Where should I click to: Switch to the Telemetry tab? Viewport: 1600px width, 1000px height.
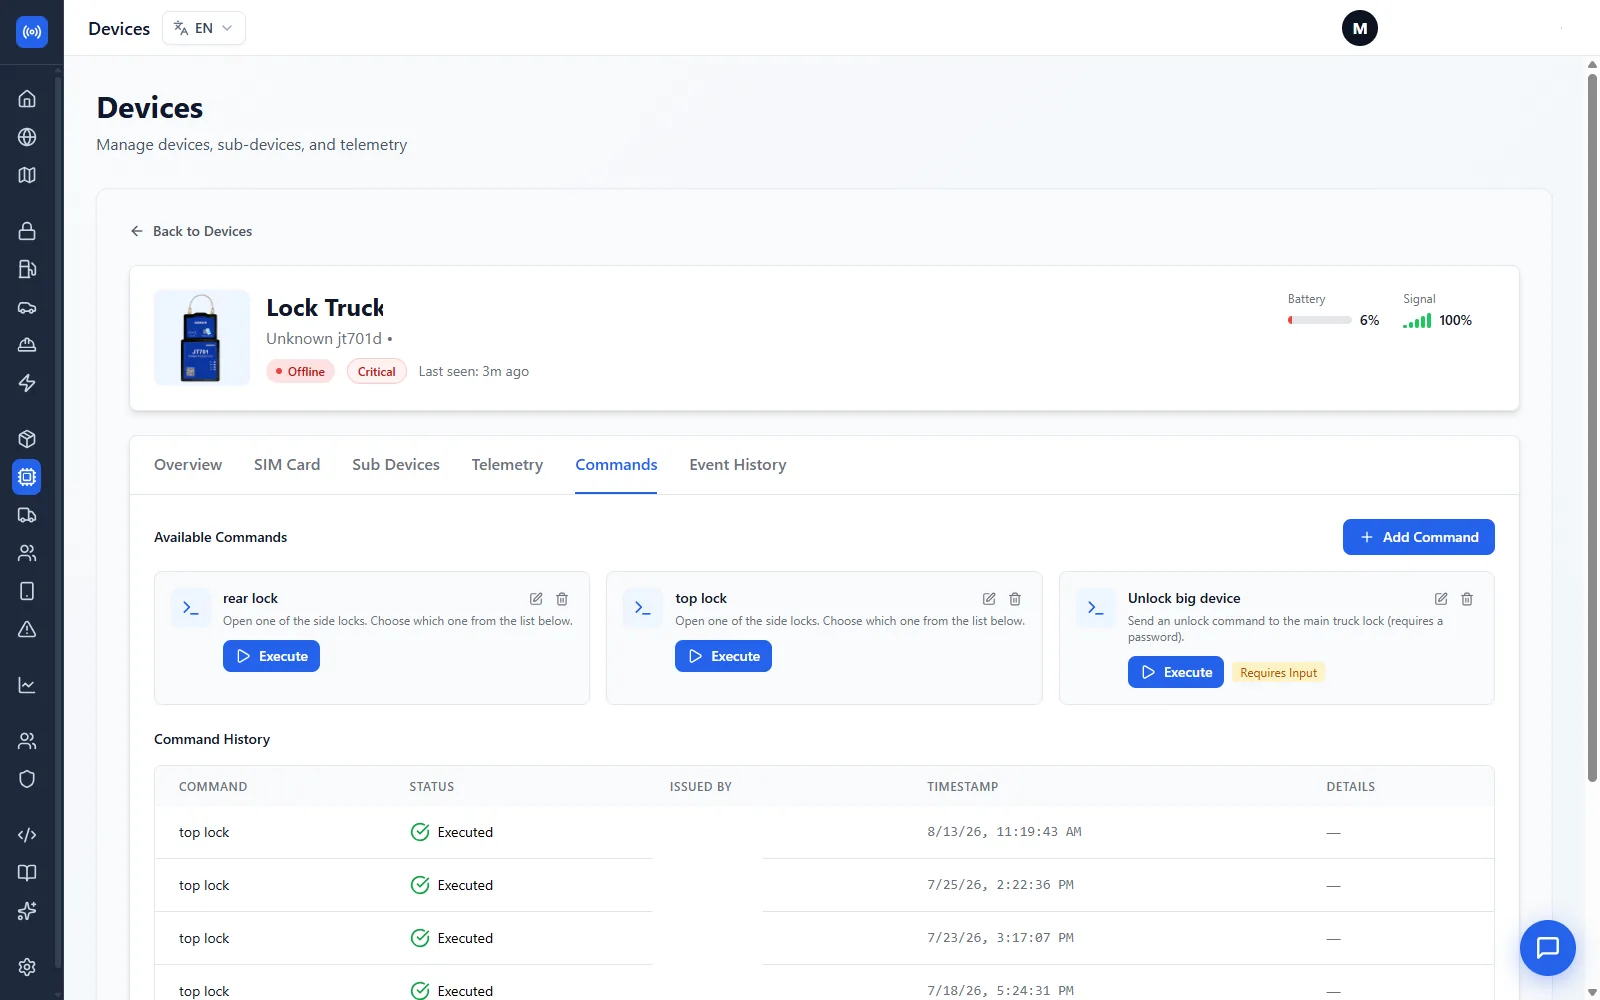[507, 465]
